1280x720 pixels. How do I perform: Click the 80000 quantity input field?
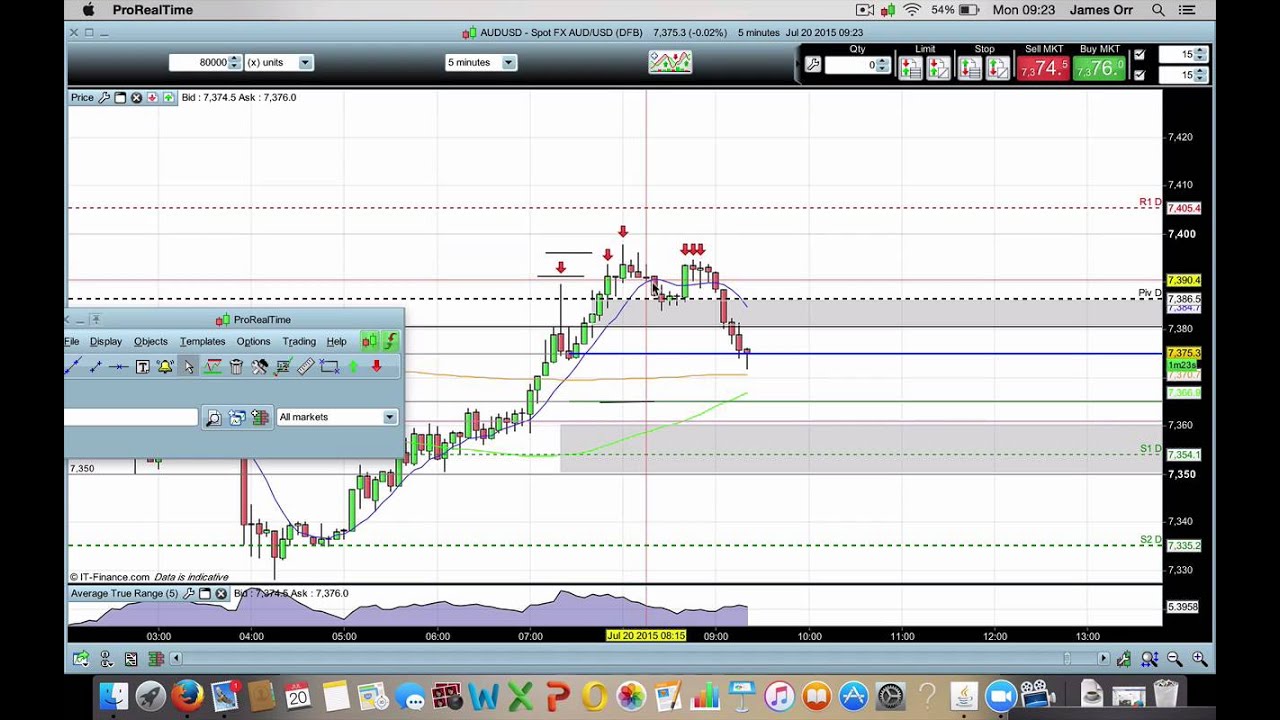(199, 62)
